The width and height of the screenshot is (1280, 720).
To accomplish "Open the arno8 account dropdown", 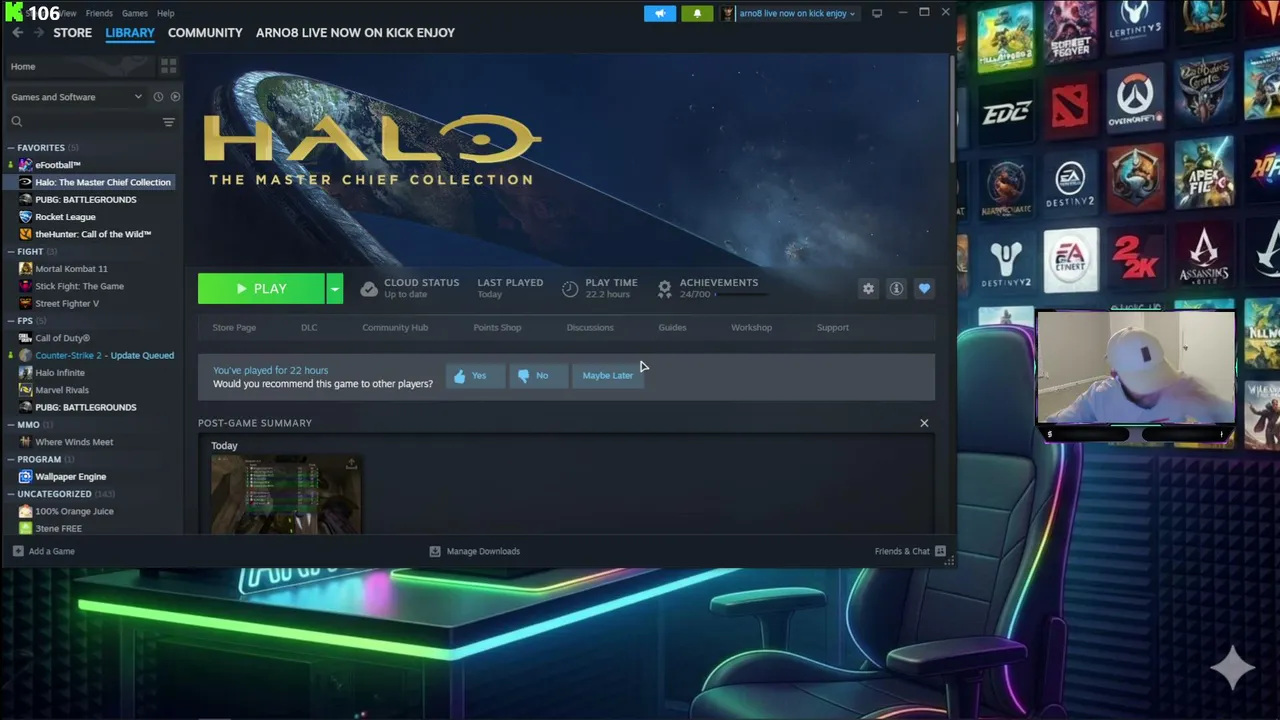I will pyautogui.click(x=797, y=13).
